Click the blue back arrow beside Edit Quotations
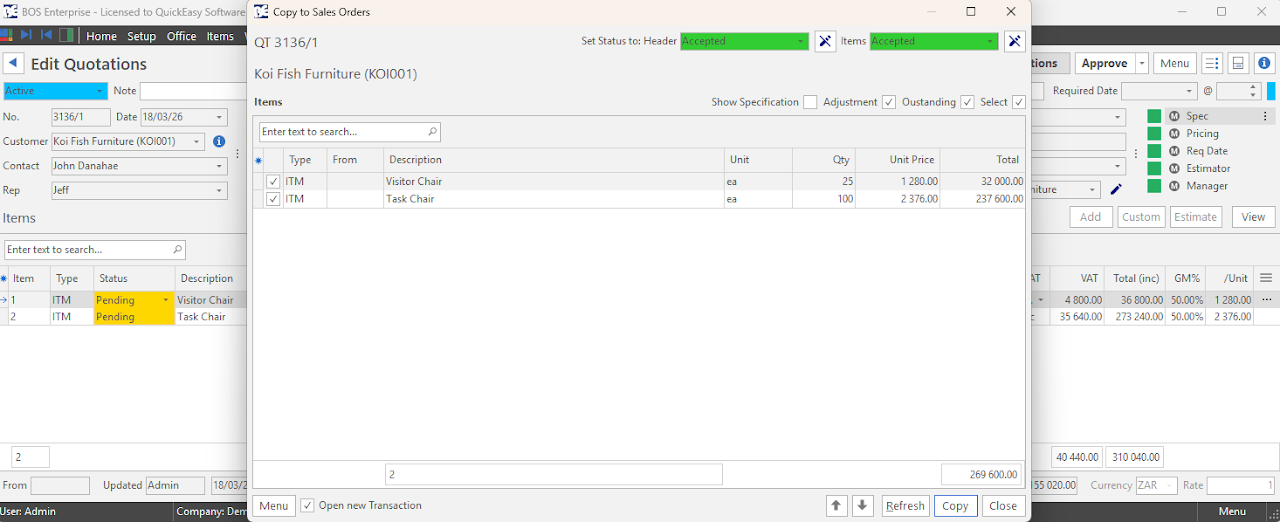This screenshot has height=522, width=1280. [x=14, y=63]
